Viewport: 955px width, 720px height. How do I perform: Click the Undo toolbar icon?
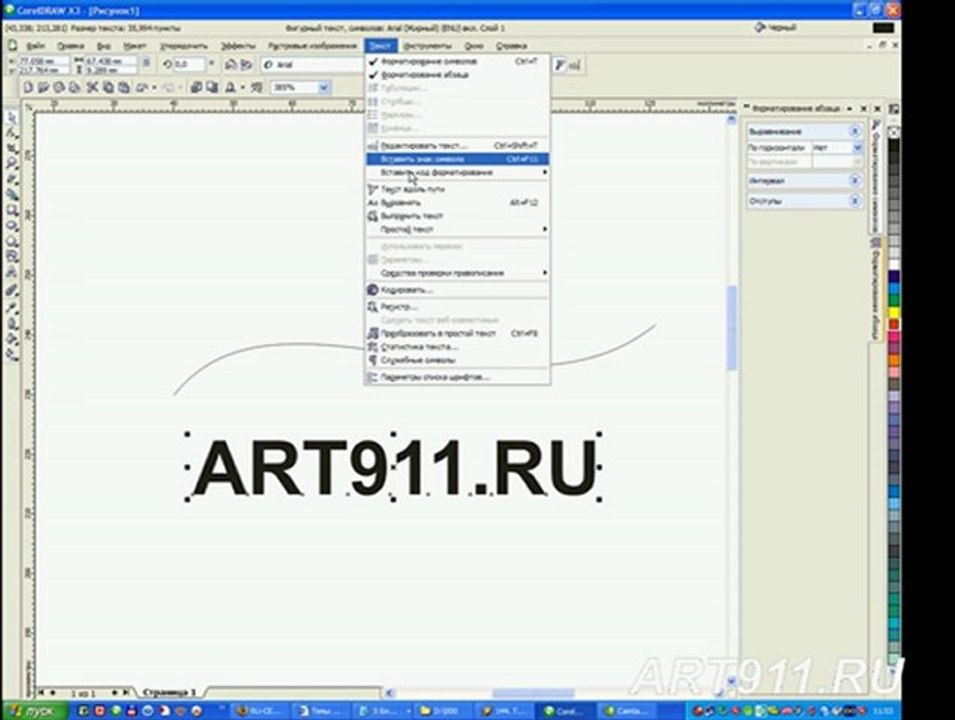click(x=142, y=88)
